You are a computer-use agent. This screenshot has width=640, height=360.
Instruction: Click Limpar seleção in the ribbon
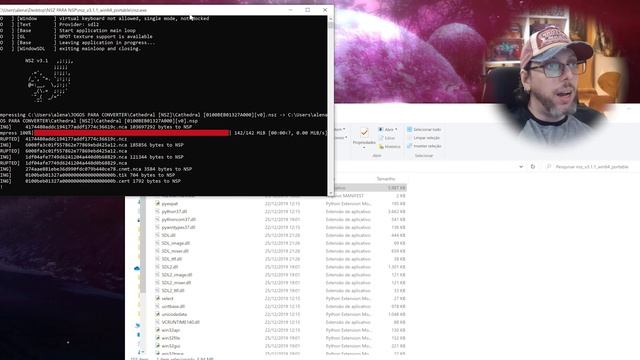[424, 138]
